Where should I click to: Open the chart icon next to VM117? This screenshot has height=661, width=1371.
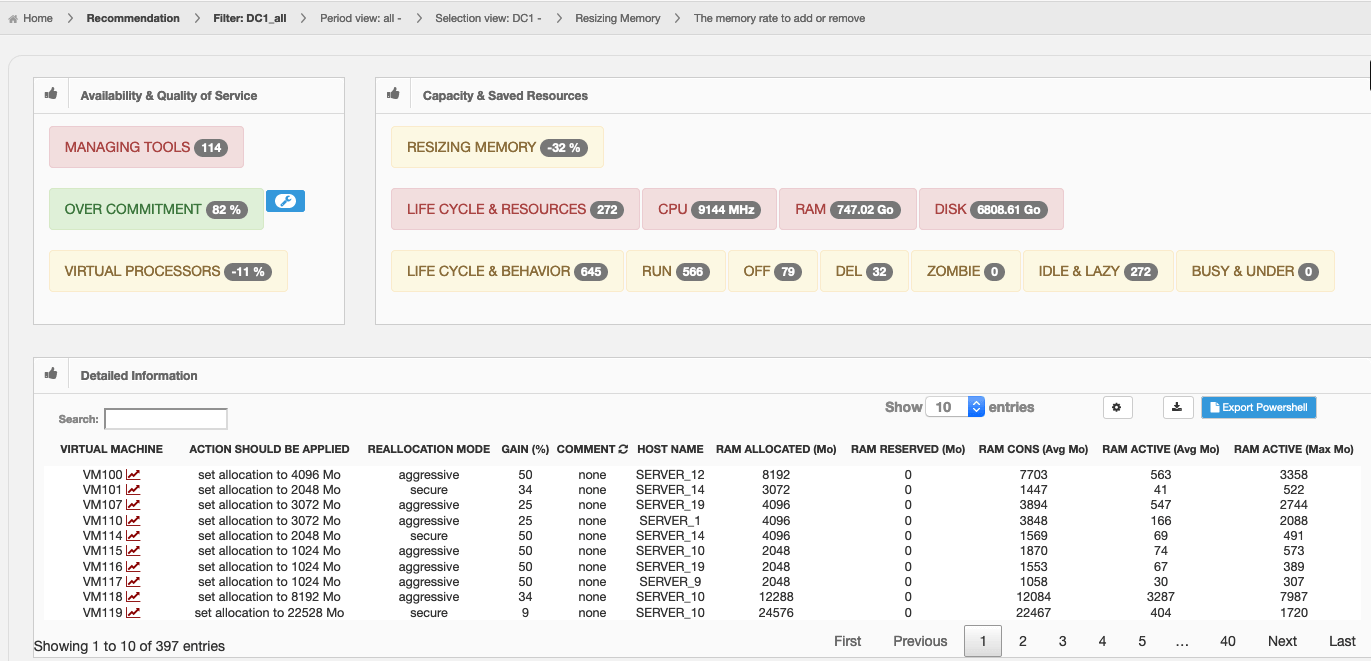pyautogui.click(x=133, y=582)
